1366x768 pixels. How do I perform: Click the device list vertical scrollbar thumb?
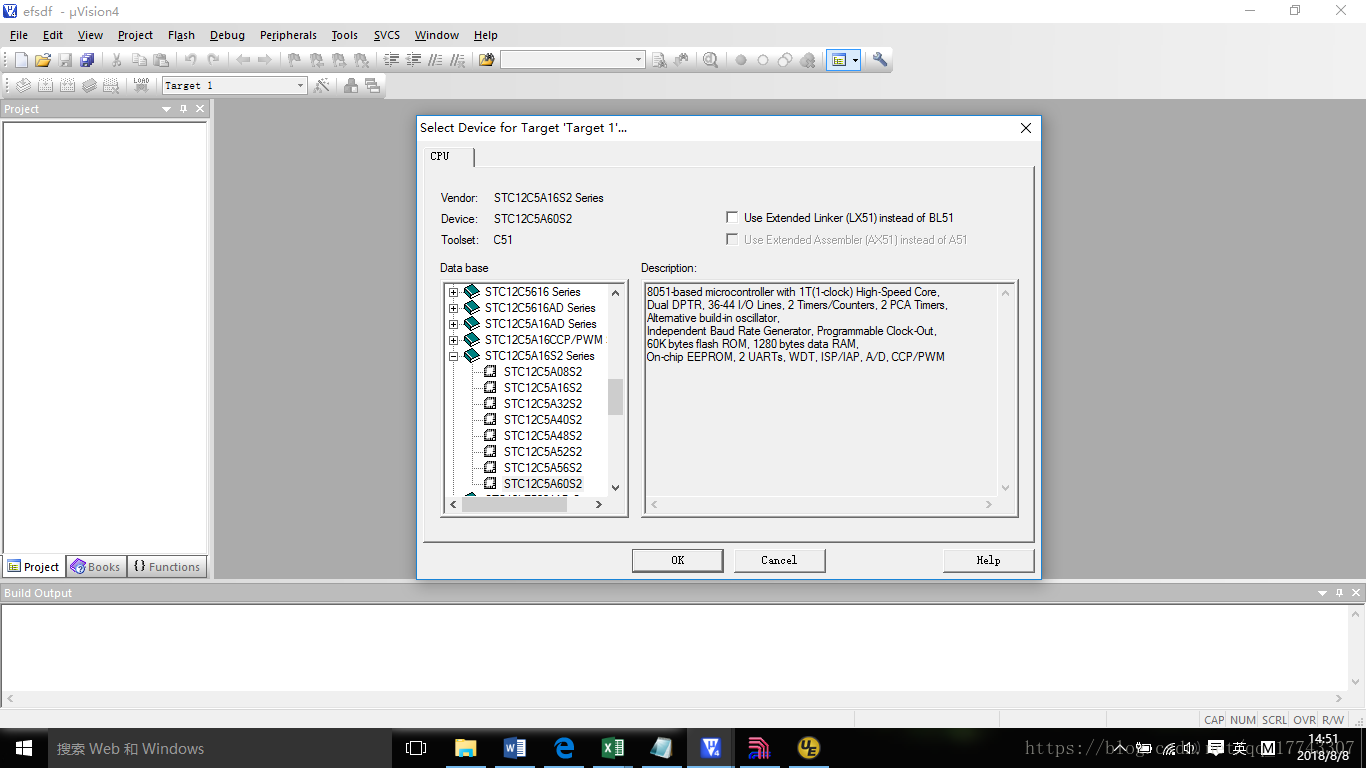tap(615, 396)
